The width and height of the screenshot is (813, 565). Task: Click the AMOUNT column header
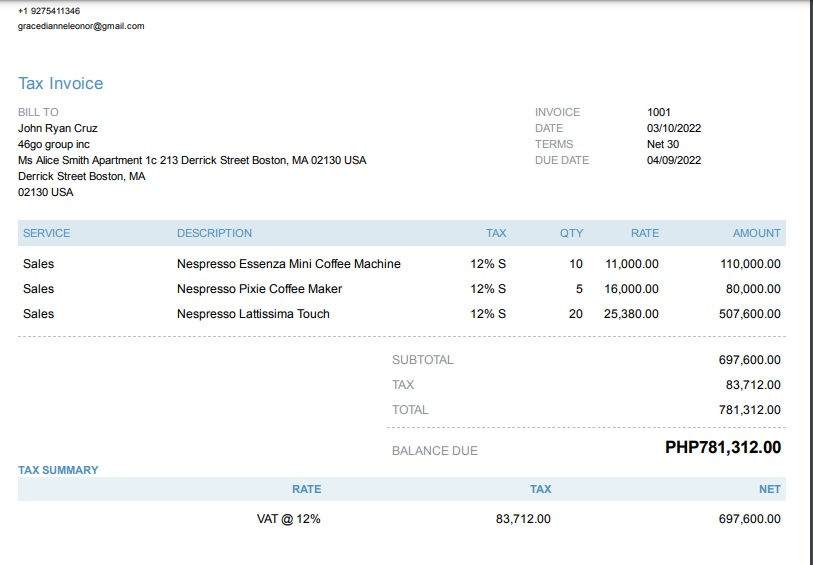click(756, 233)
